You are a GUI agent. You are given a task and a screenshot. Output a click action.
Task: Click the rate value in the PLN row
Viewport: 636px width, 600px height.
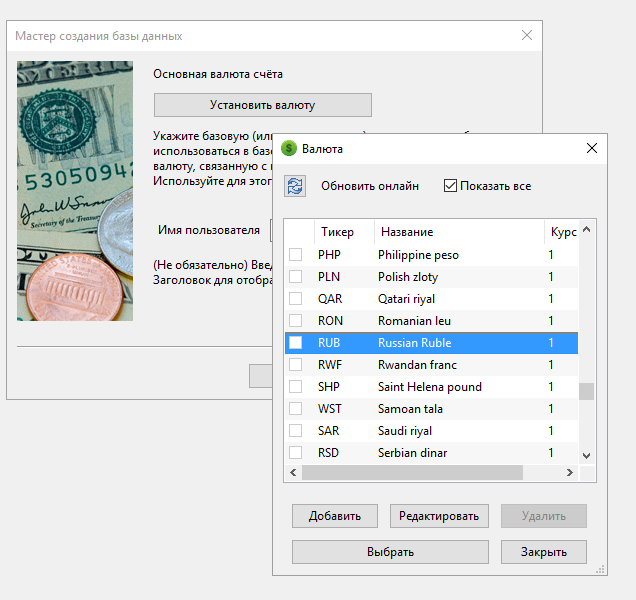(x=551, y=277)
